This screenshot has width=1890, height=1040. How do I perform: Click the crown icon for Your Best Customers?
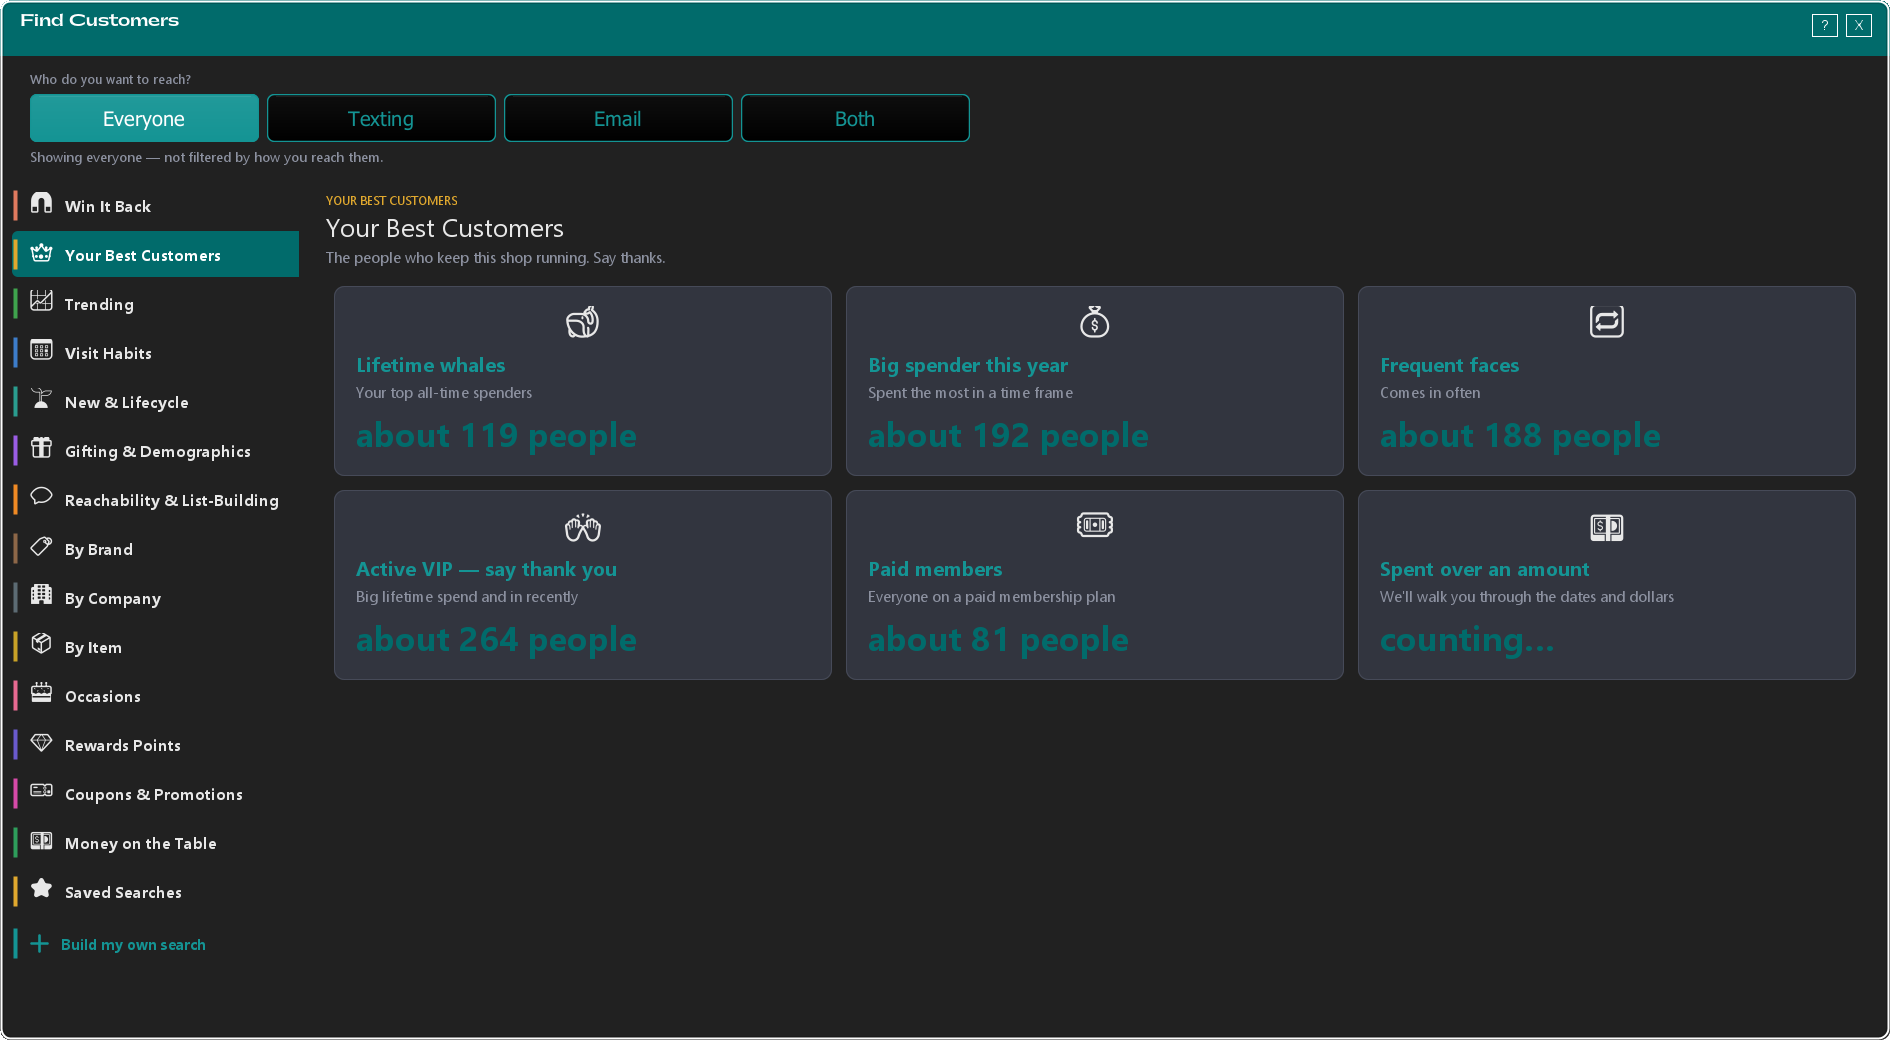pyautogui.click(x=41, y=253)
